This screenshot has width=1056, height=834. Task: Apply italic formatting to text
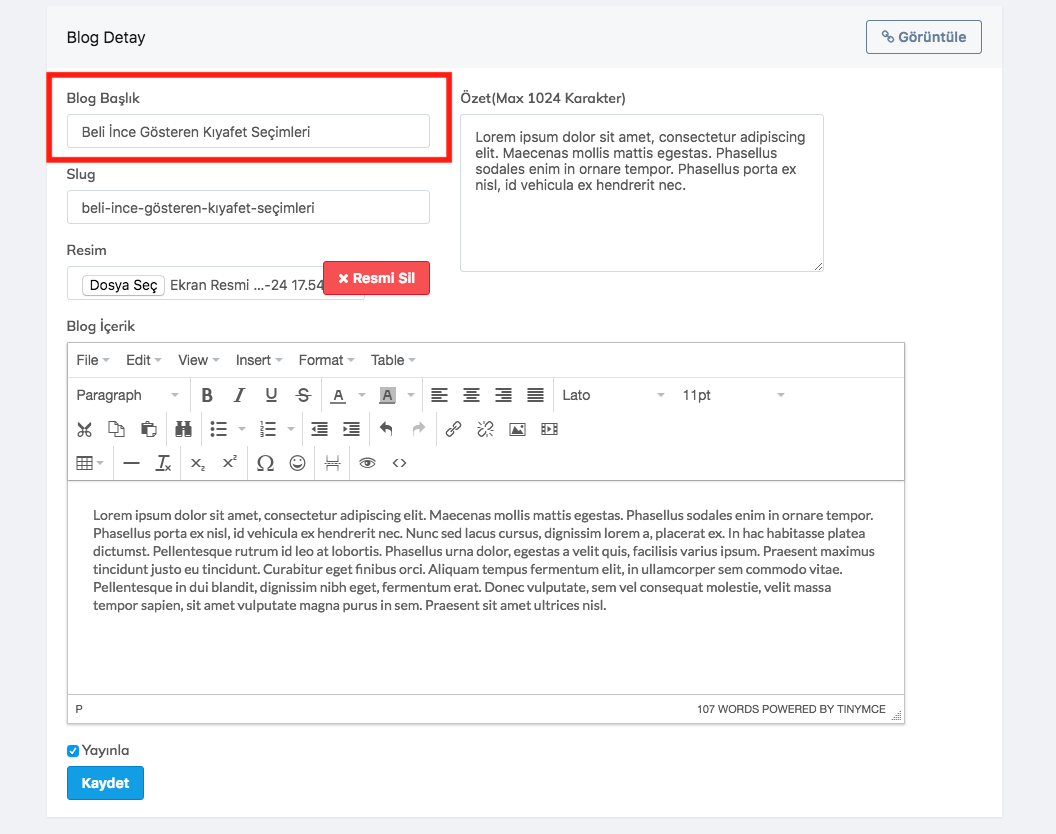point(239,395)
